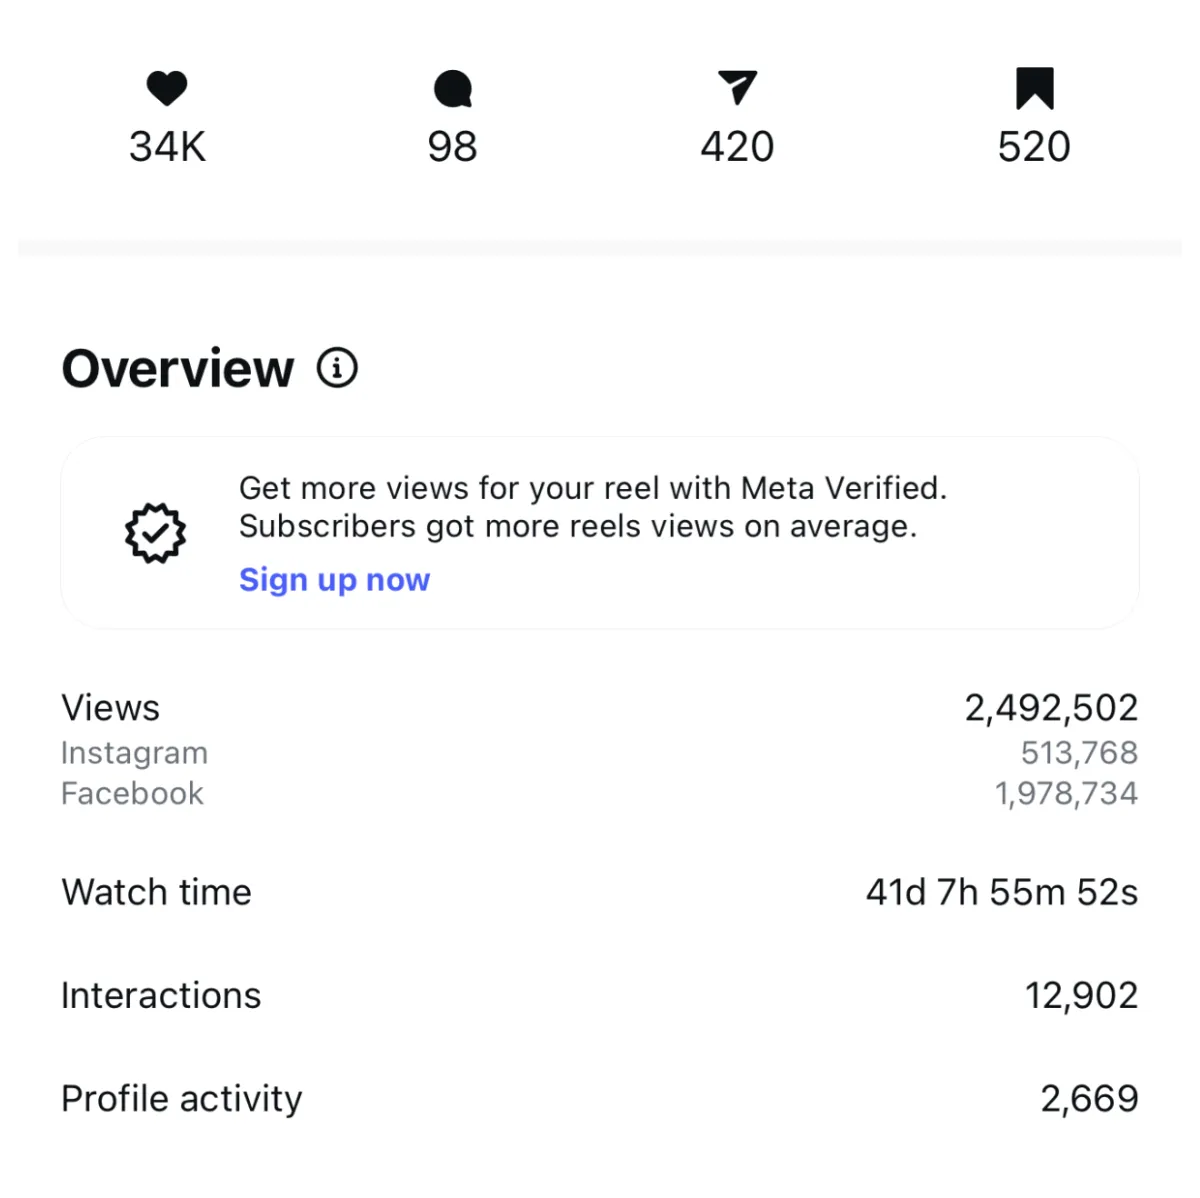The image size is (1200, 1198).
Task: Select the 34K likes count
Action: coord(167,147)
